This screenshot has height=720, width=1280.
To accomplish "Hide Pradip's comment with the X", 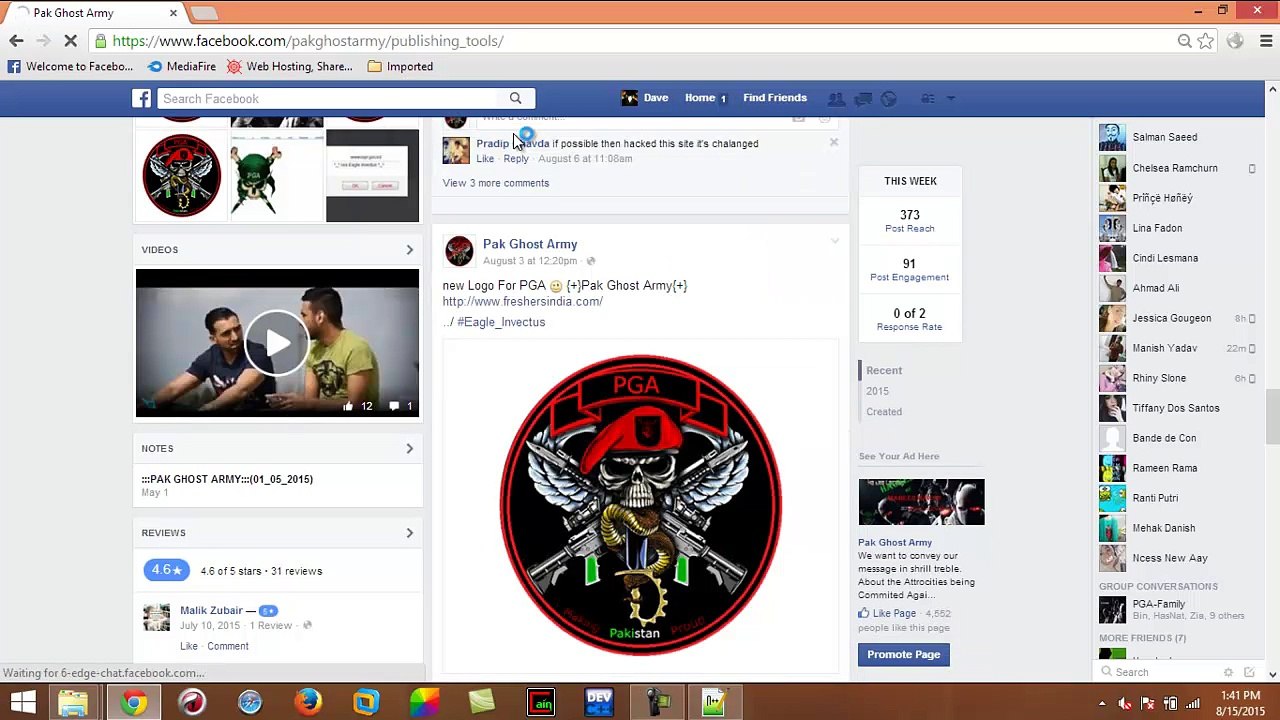I will (x=833, y=142).
